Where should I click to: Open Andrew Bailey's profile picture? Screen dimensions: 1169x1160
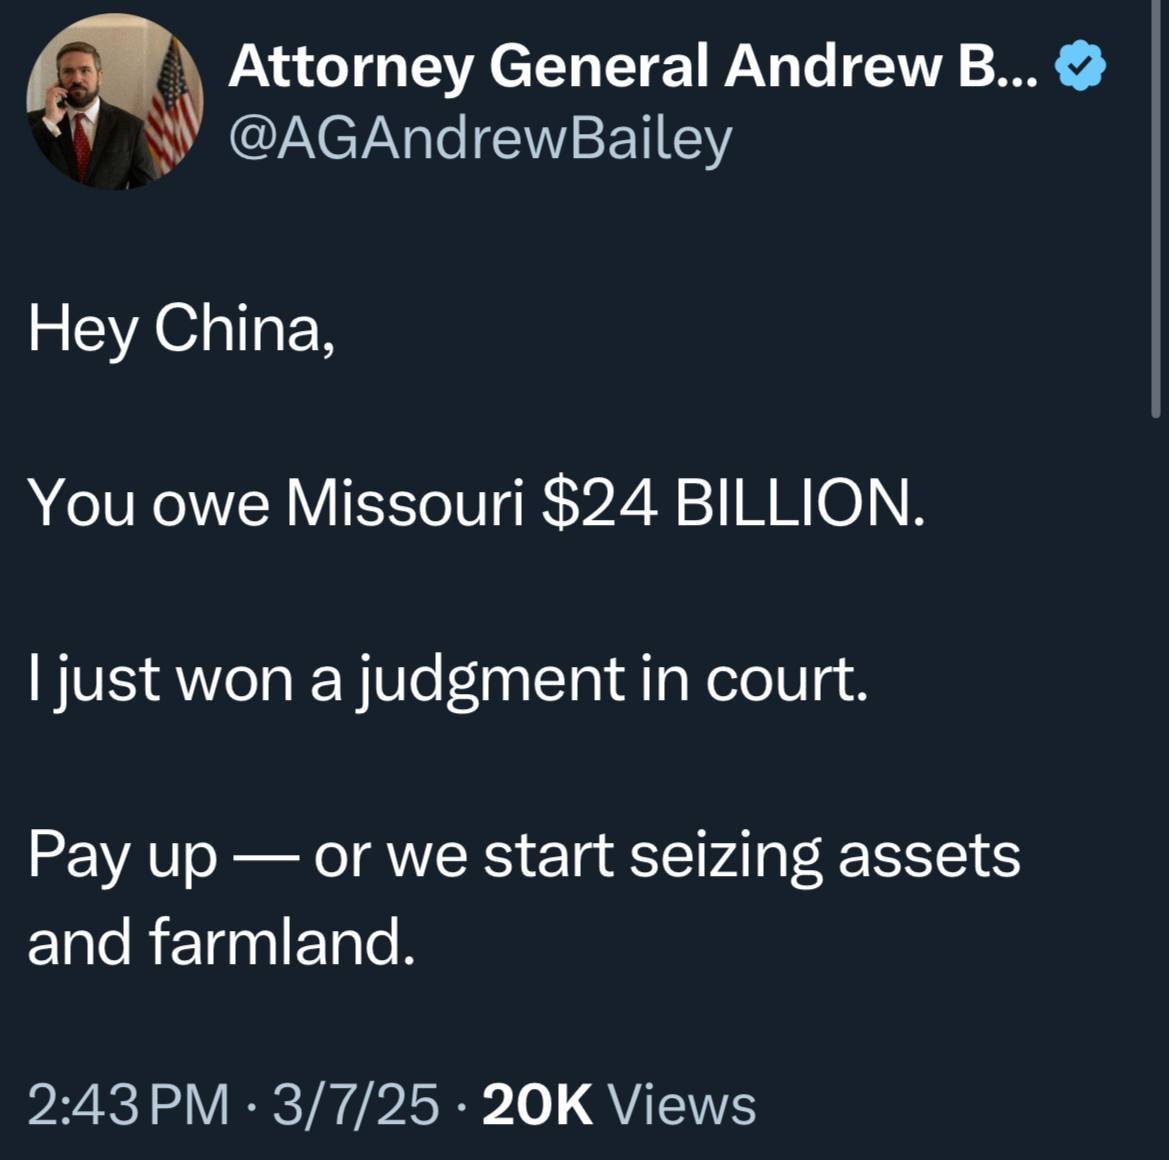click(x=115, y=101)
